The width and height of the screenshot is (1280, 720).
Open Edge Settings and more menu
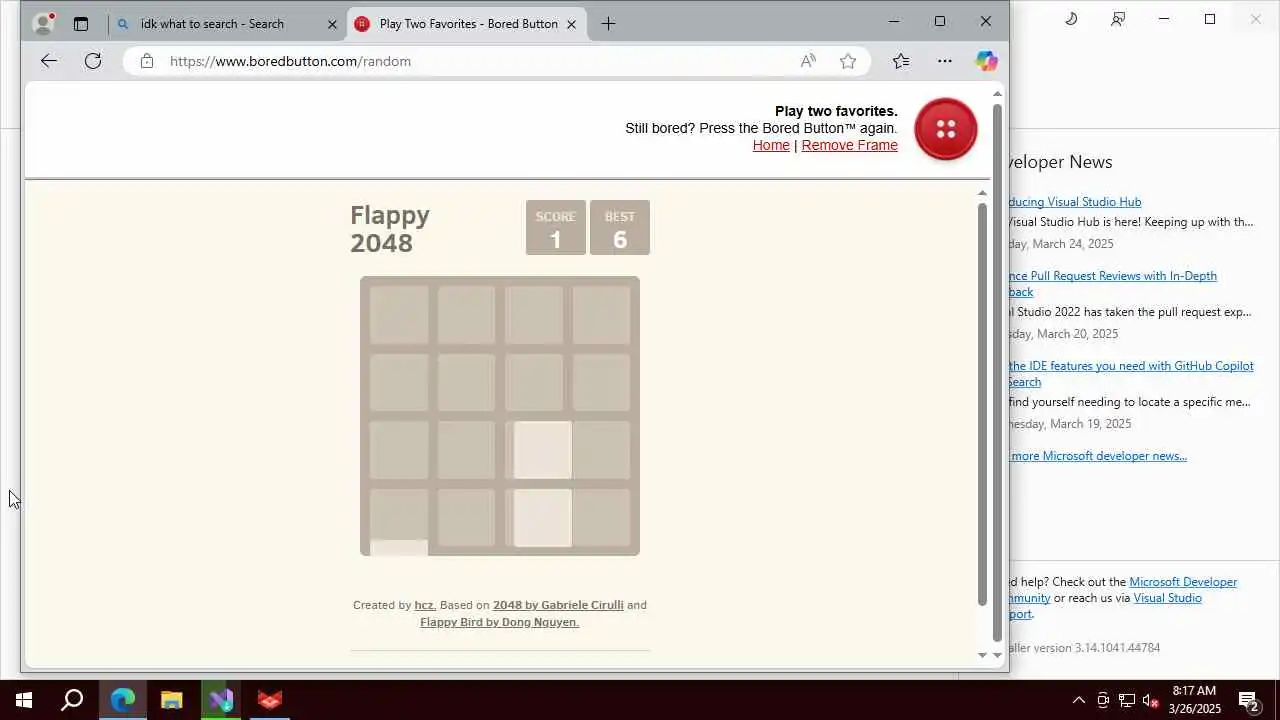pyautogui.click(x=944, y=61)
